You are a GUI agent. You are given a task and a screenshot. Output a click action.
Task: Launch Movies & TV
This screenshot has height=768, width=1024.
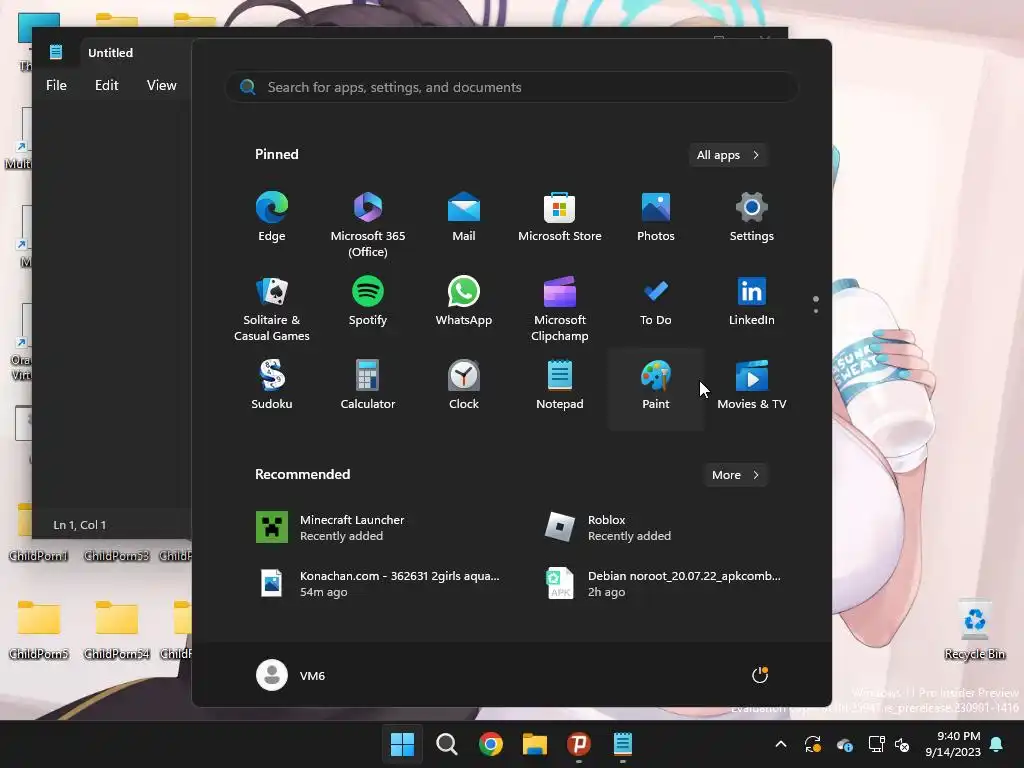click(x=752, y=385)
